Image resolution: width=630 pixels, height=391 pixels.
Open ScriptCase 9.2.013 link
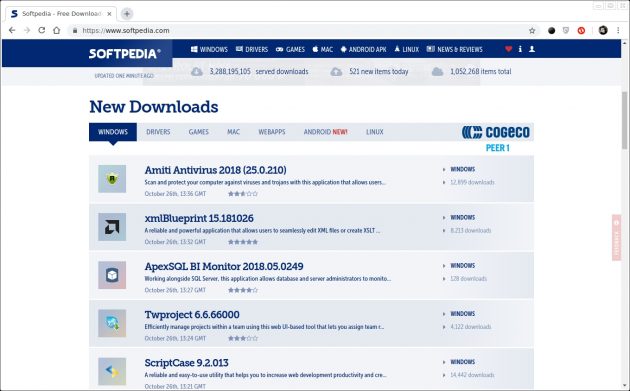(x=186, y=363)
